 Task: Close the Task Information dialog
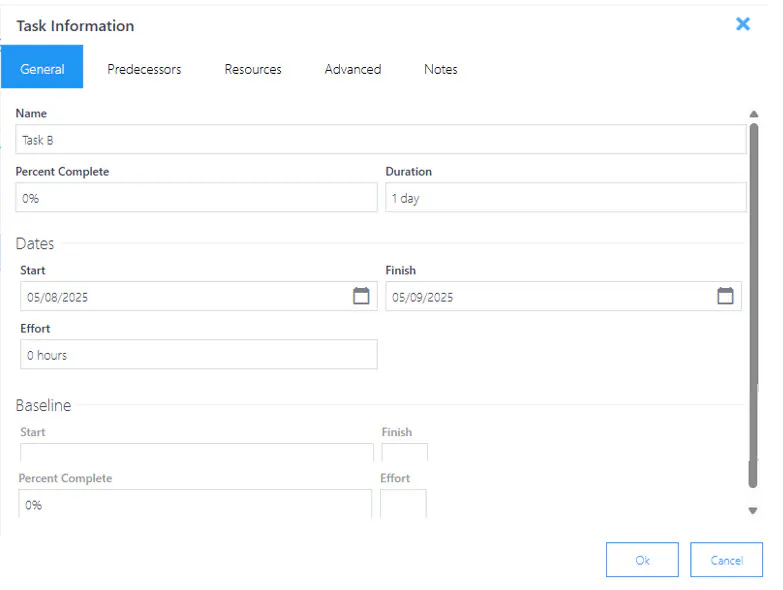pos(743,24)
